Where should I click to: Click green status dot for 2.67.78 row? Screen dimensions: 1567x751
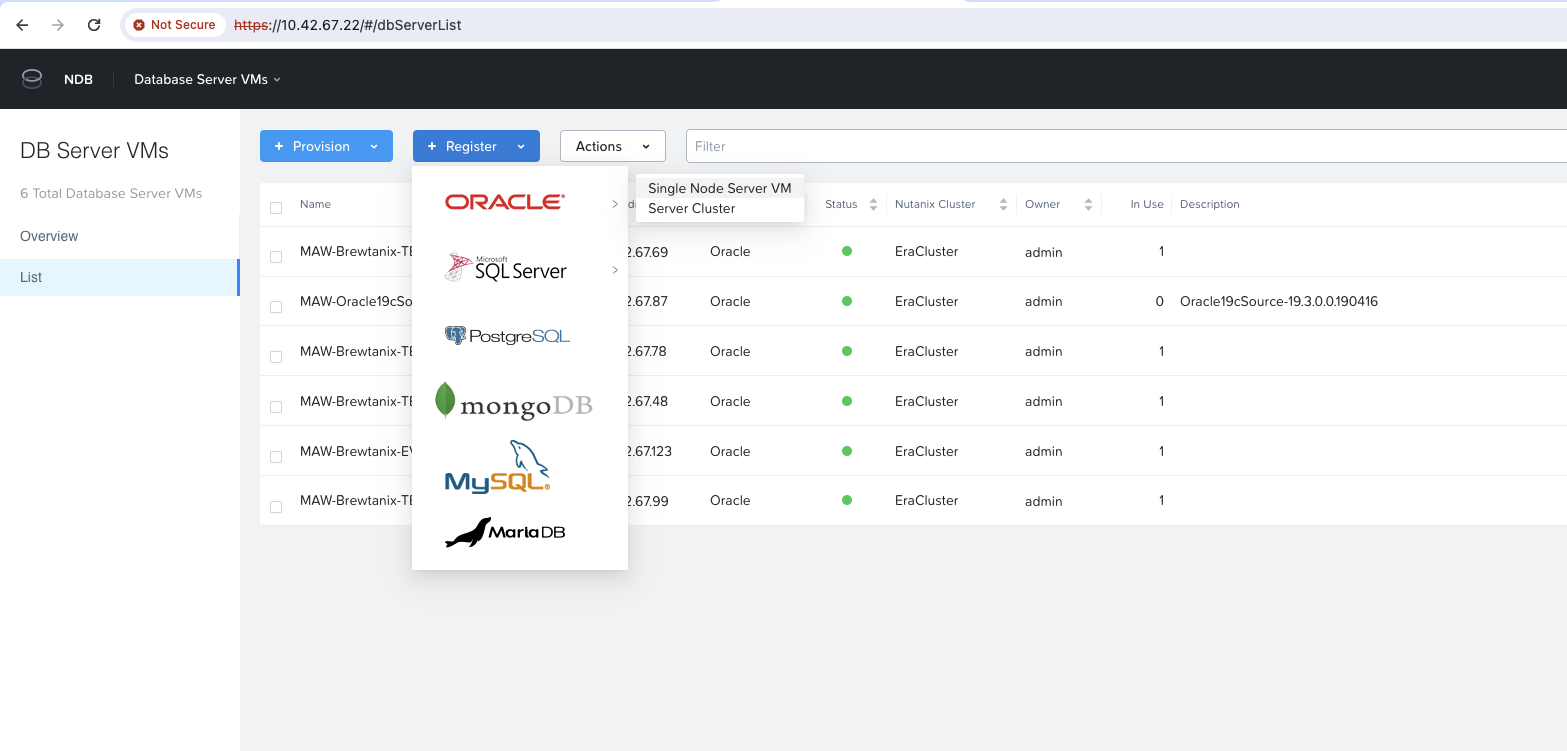pos(847,351)
